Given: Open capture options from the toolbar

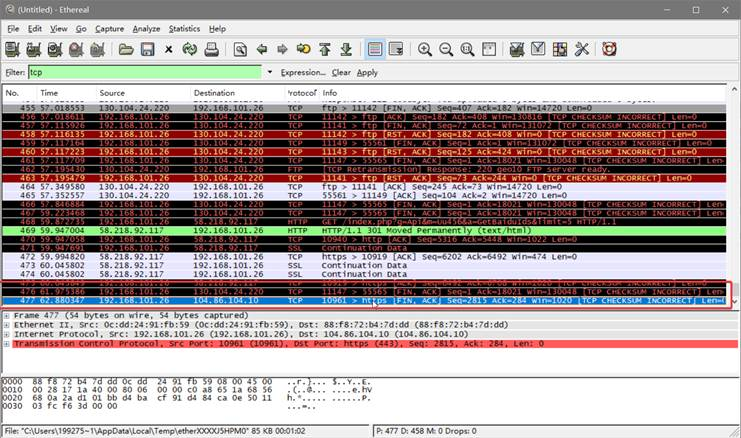Looking at the screenshot, I should 34,49.
